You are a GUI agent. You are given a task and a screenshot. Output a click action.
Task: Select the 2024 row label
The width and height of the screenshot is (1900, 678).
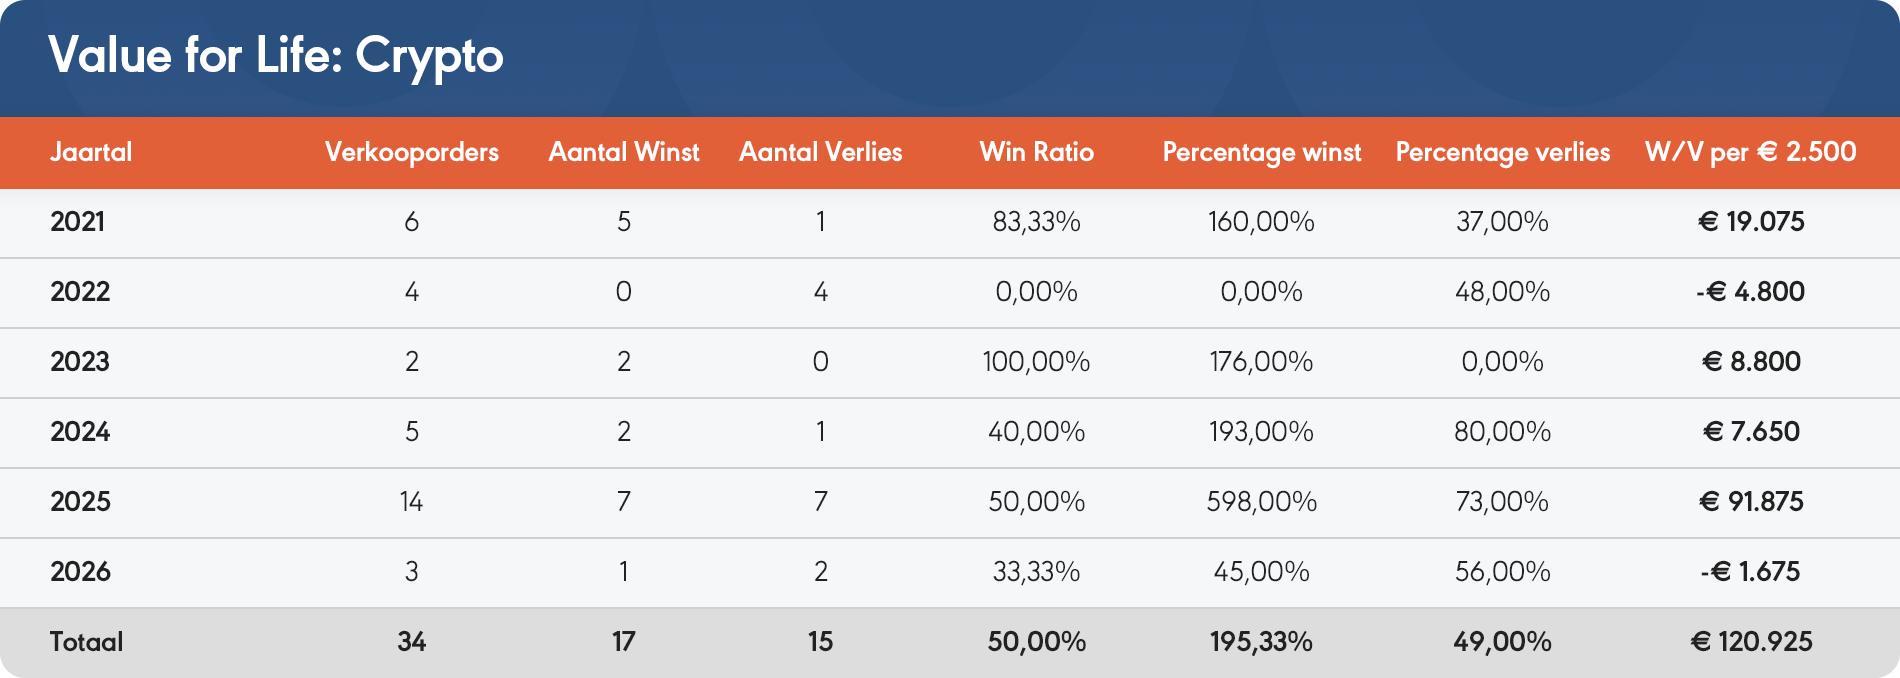coord(80,432)
